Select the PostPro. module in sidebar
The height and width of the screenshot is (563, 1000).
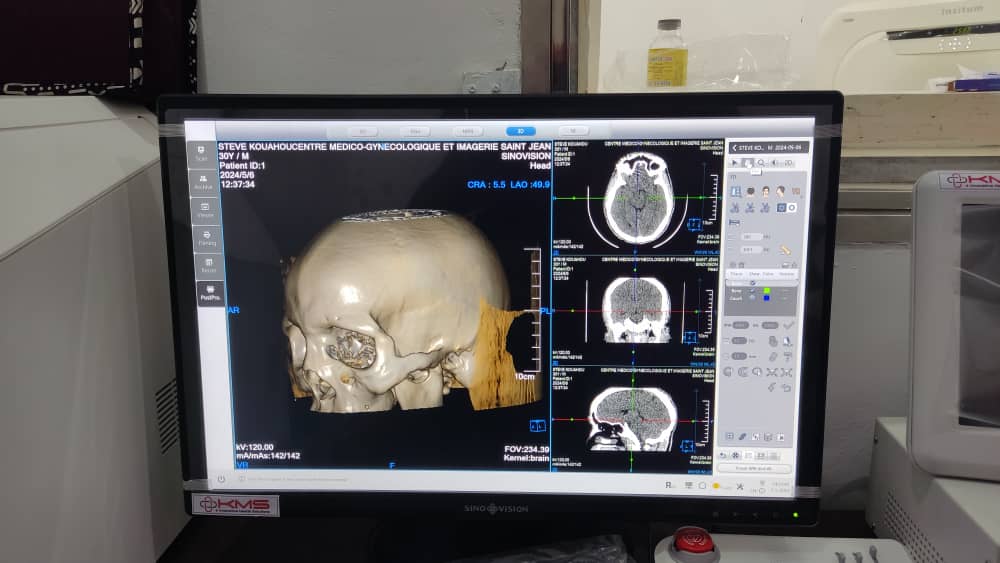[210, 293]
